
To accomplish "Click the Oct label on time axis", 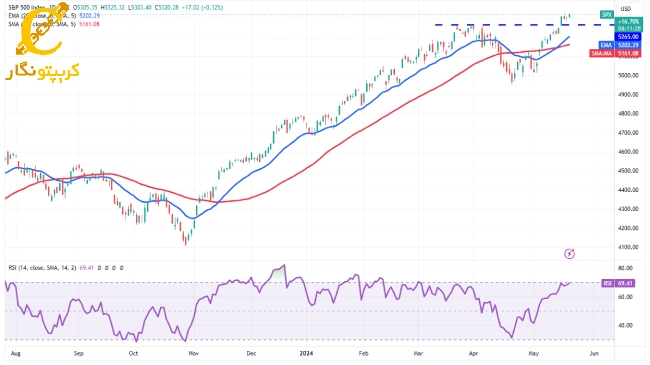I will pyautogui.click(x=133, y=354).
